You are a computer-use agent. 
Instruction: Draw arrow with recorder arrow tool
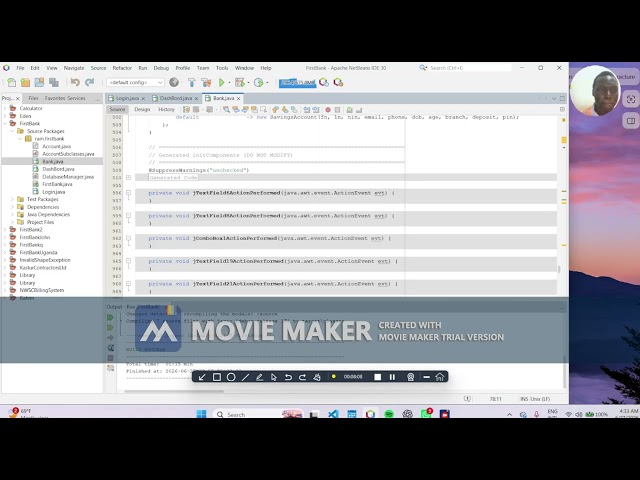(x=202, y=377)
